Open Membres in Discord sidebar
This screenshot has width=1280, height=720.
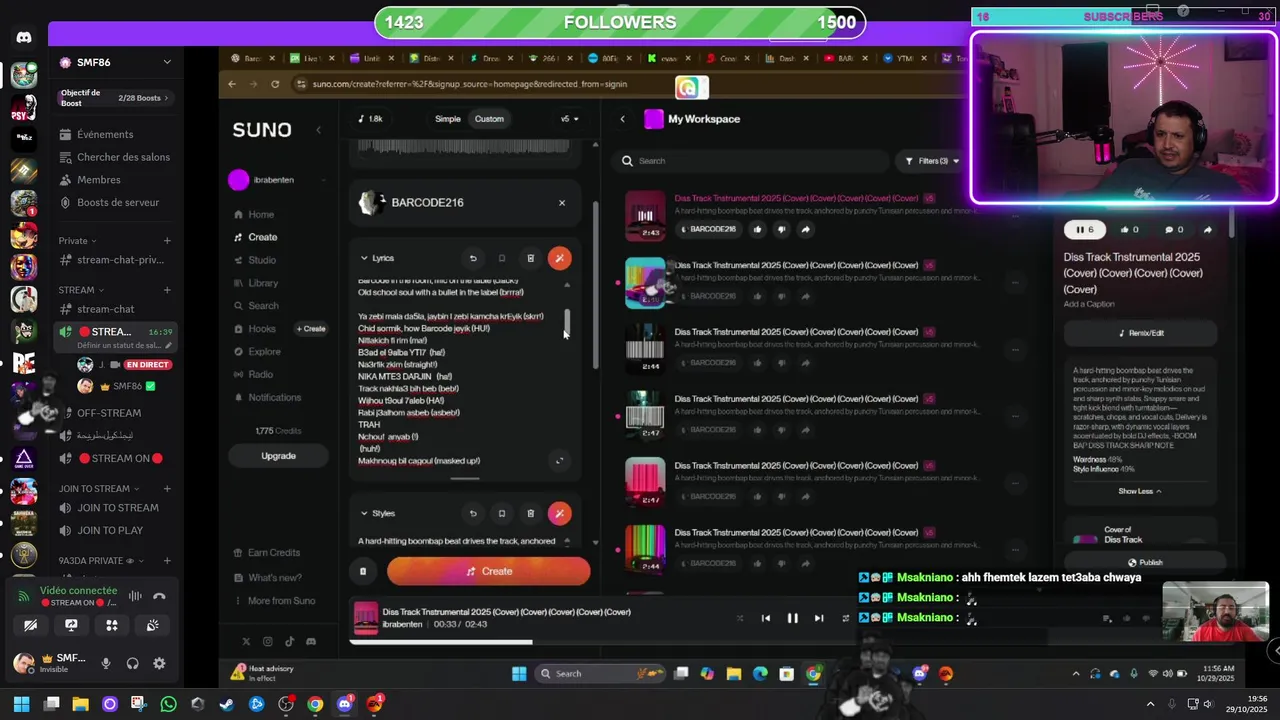click(x=99, y=180)
